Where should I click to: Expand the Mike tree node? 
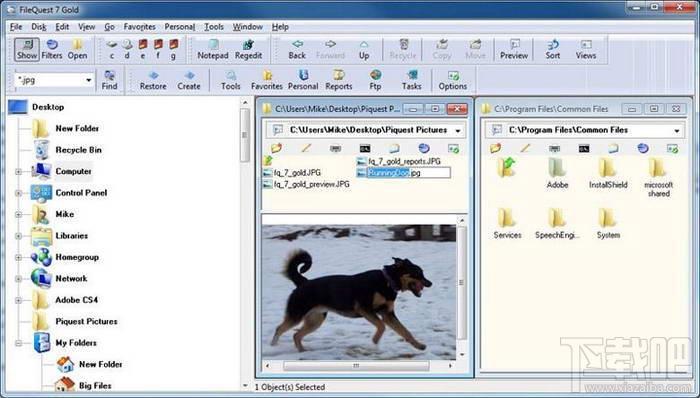click(x=18, y=215)
